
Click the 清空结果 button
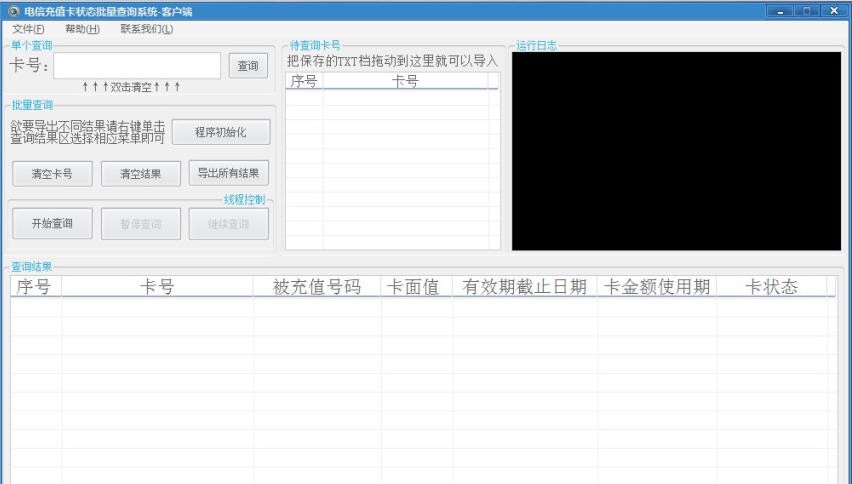pyautogui.click(x=141, y=174)
